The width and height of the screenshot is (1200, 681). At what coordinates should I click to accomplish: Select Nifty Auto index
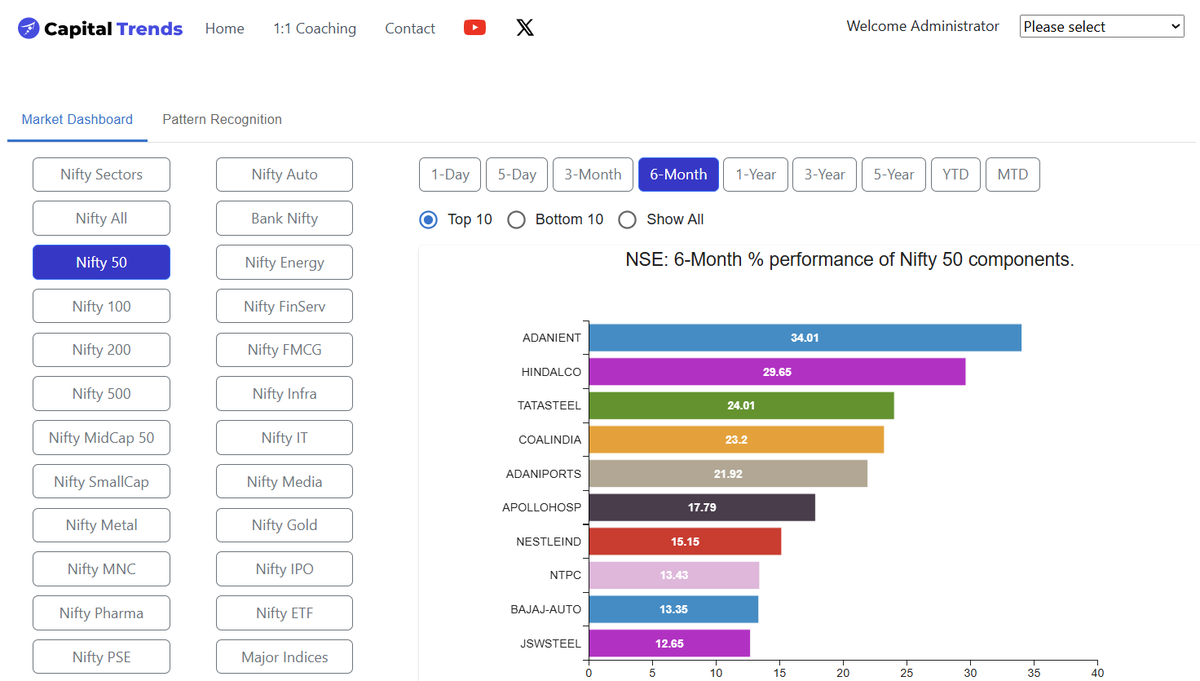click(x=284, y=174)
